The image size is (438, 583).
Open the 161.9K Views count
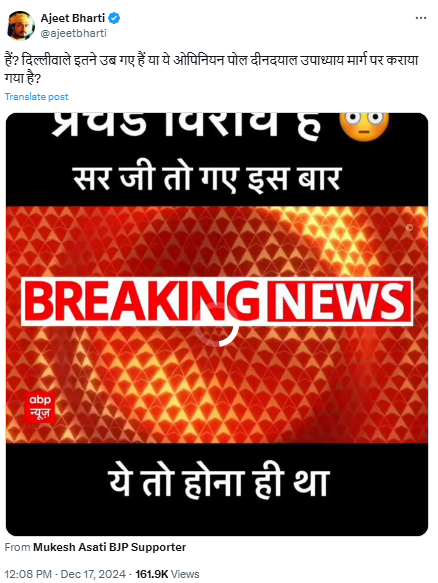(x=167, y=574)
